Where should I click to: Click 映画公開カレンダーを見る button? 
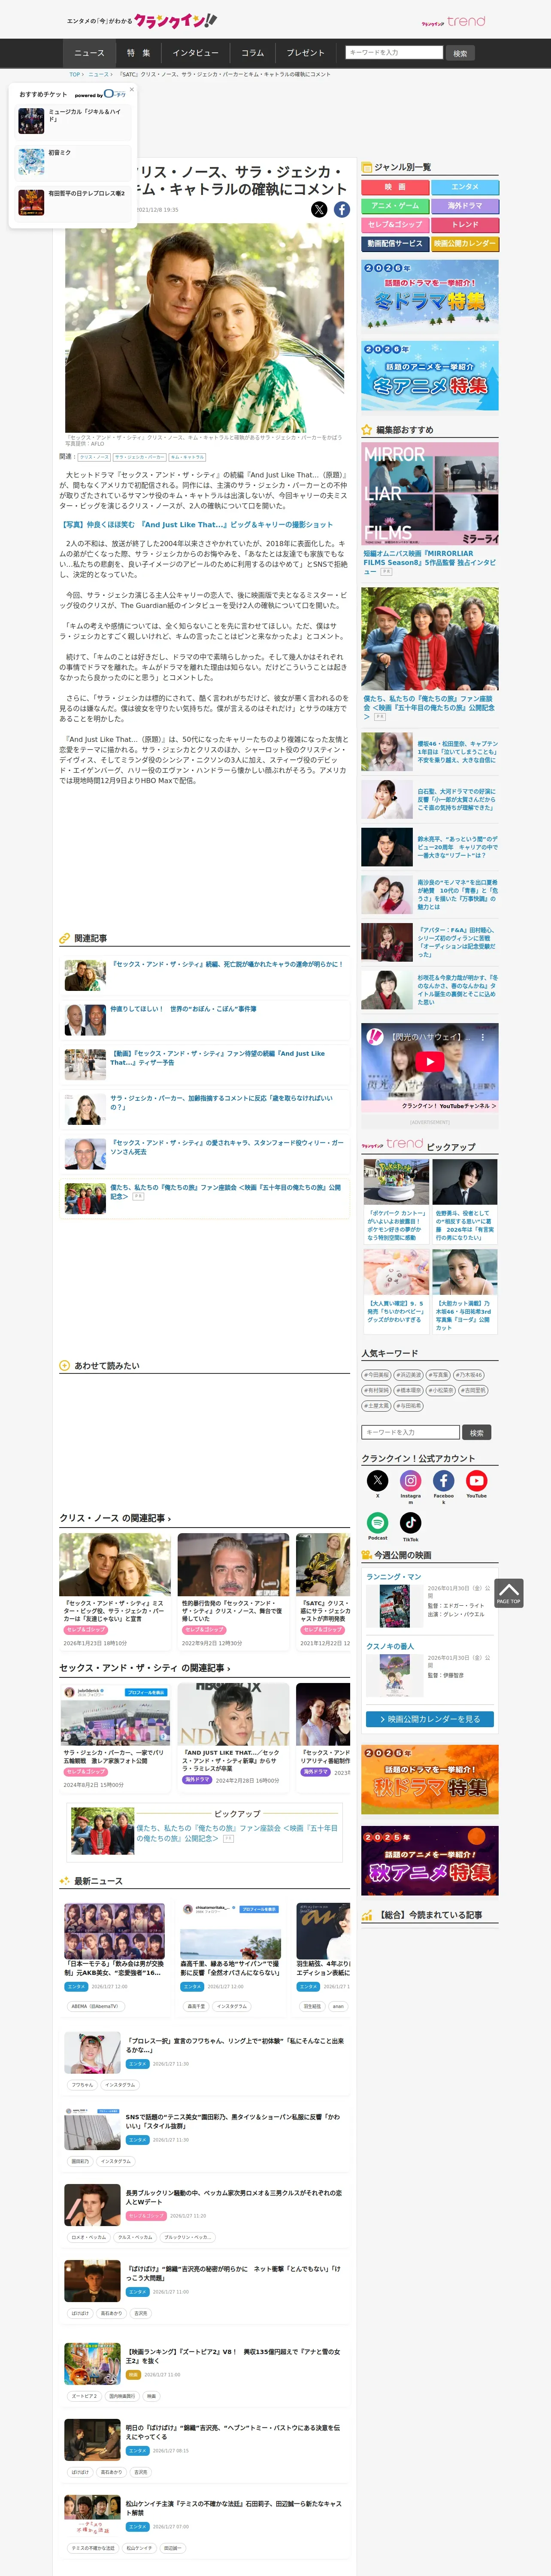430,1719
